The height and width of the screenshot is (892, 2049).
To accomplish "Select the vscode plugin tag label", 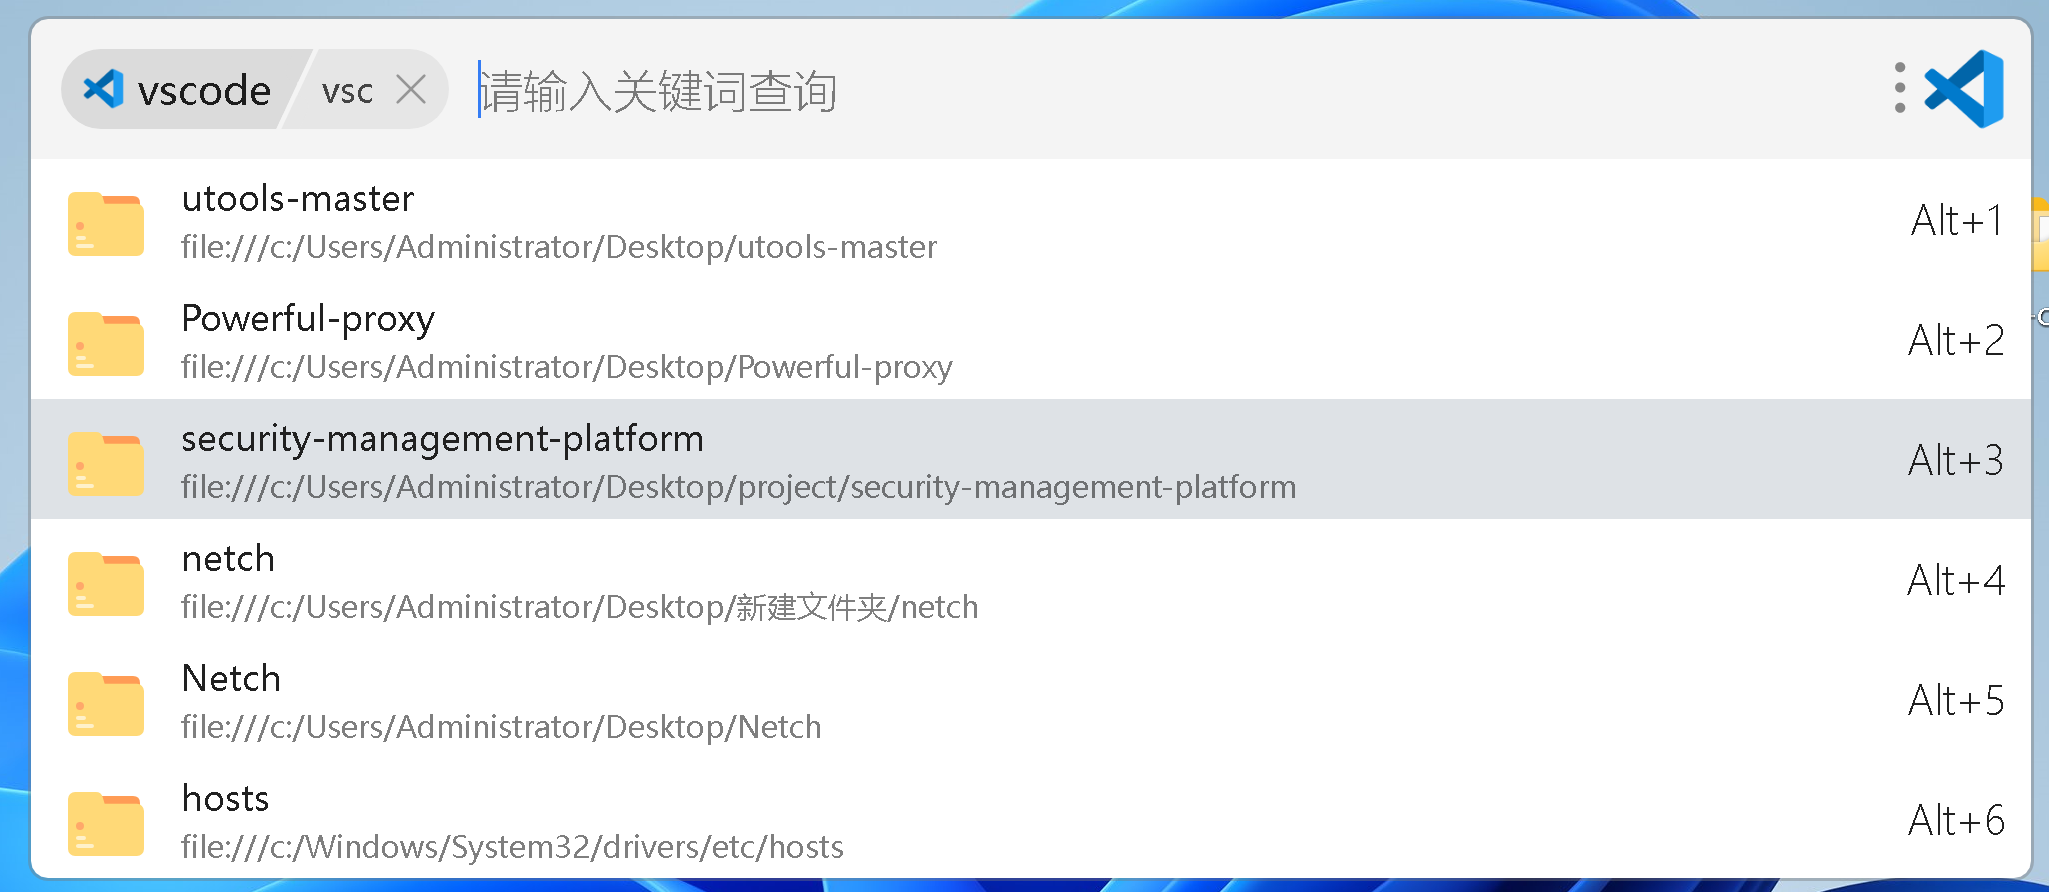I will (204, 91).
